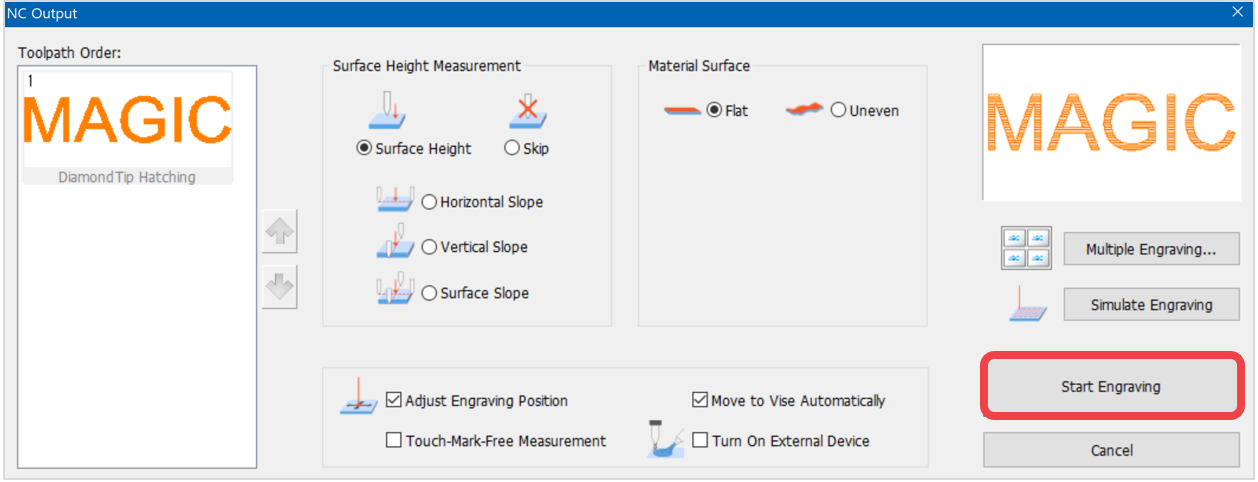Open the Multiple Engraving dialog button
Image resolution: width=1258 pixels, height=482 pixels.
[1151, 249]
